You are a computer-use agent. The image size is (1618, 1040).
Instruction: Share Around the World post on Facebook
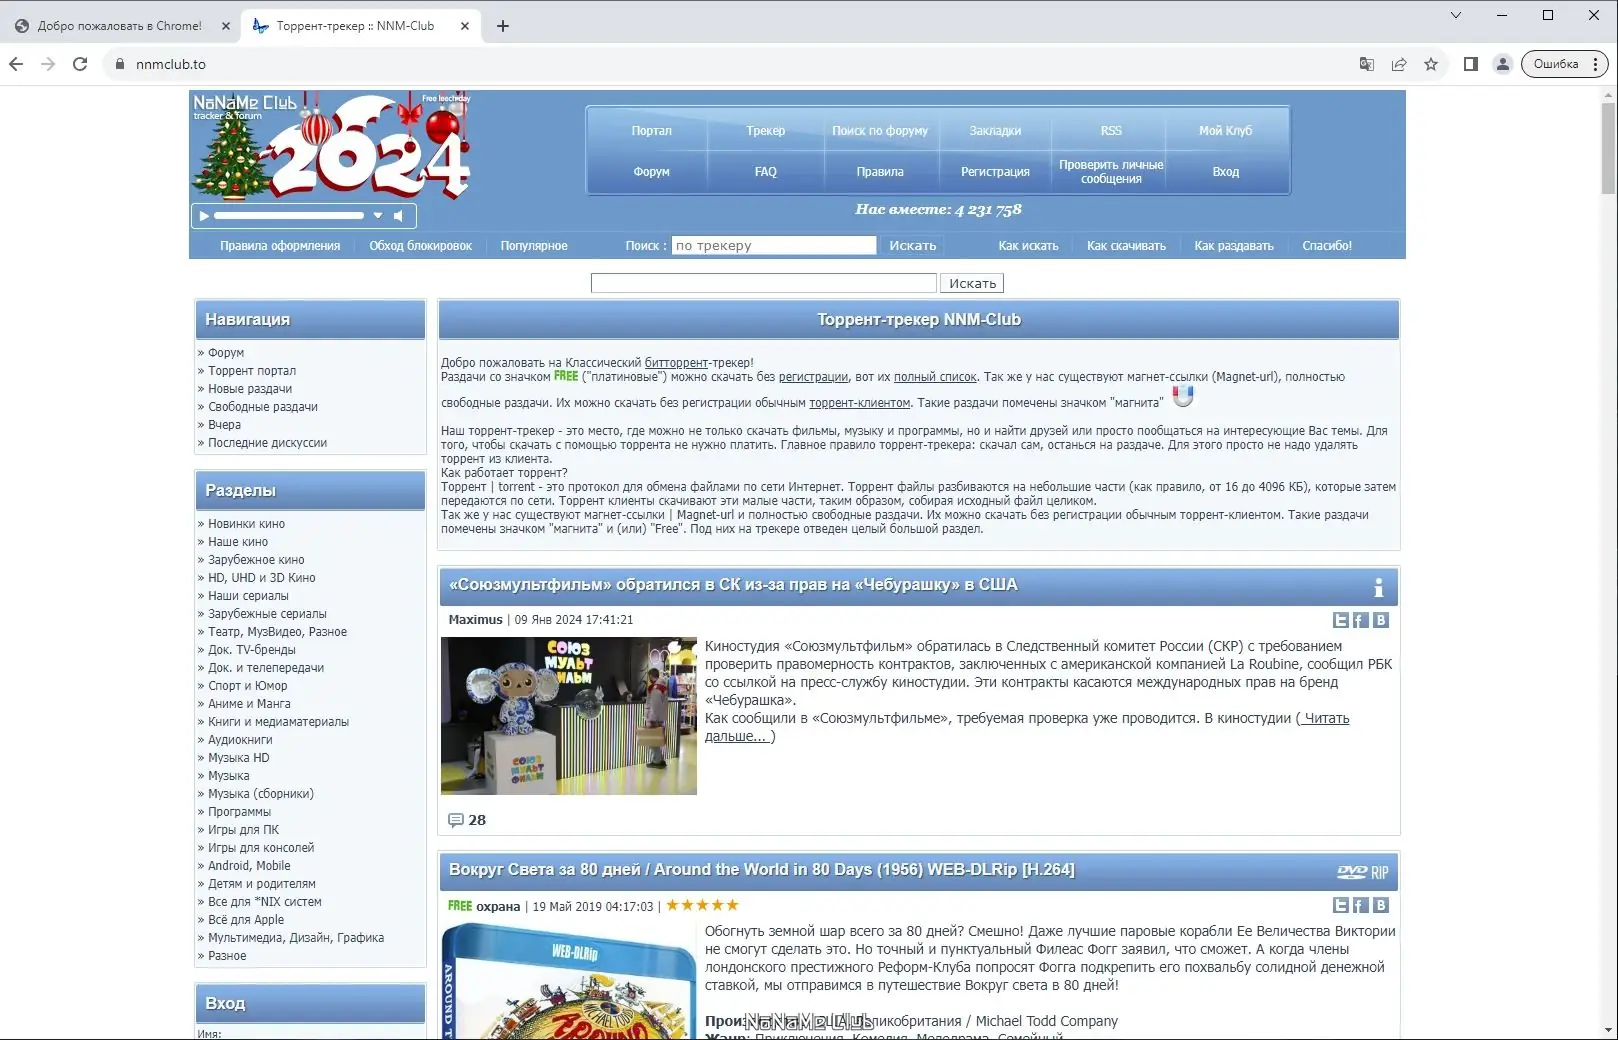tap(1360, 905)
